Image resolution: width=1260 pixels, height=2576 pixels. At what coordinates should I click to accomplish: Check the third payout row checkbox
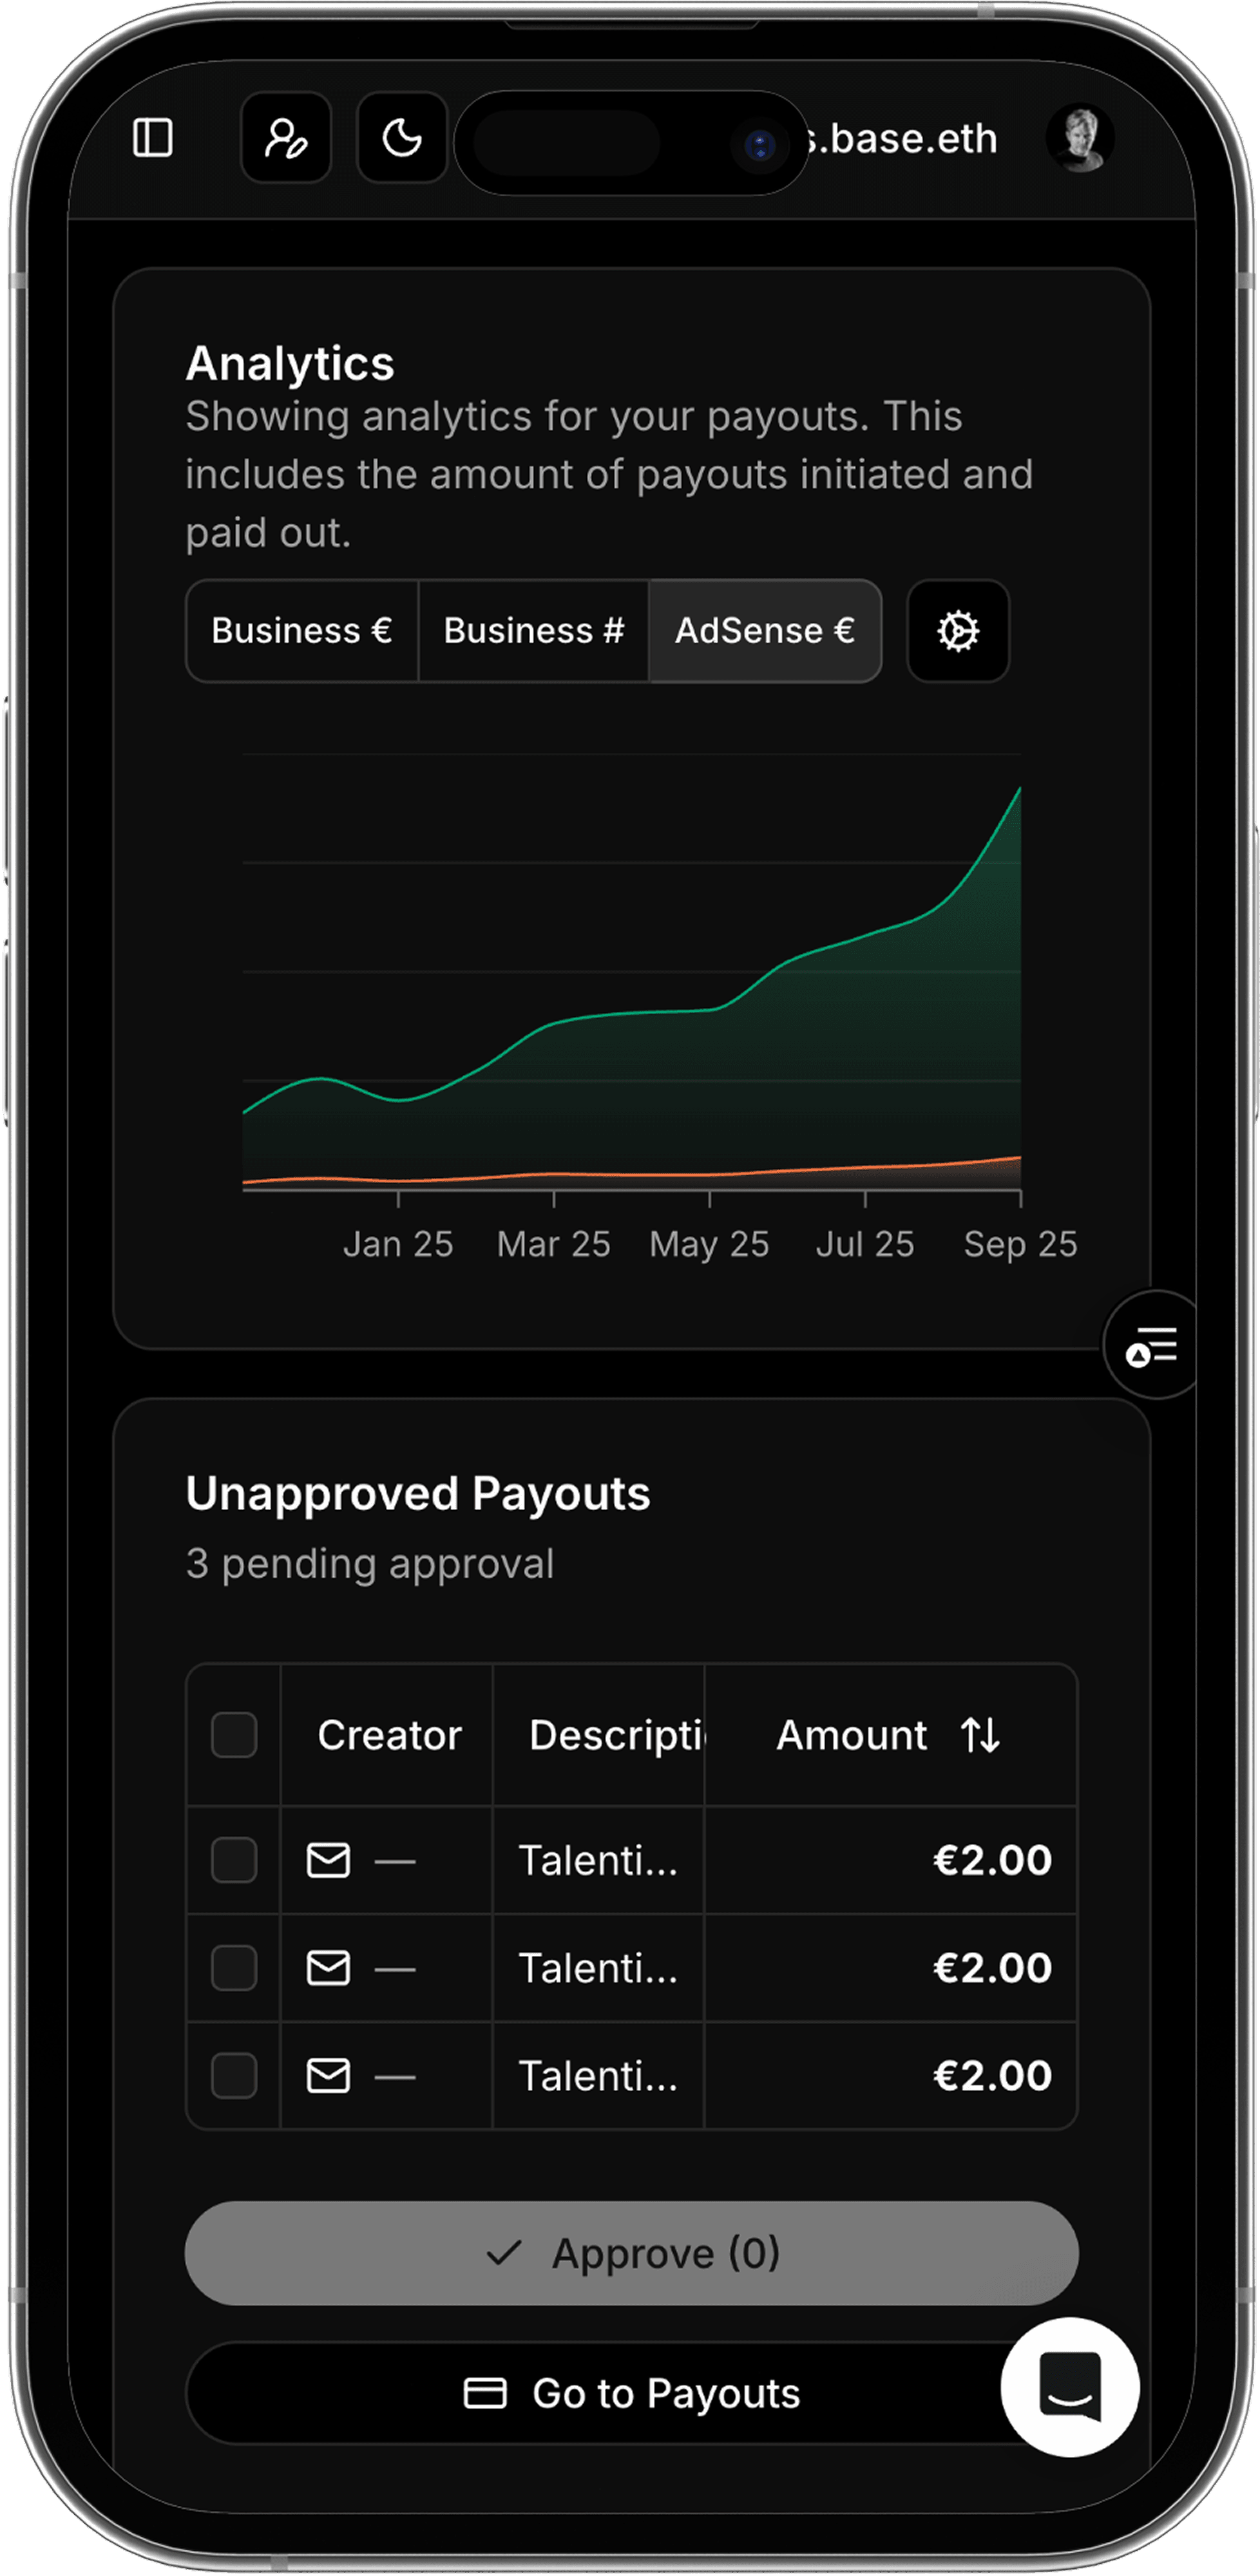point(234,2076)
